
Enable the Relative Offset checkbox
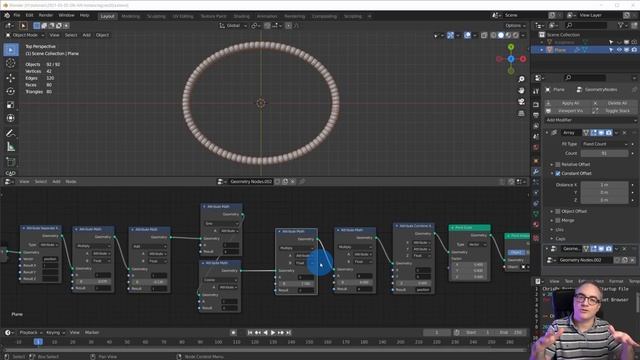(558, 164)
